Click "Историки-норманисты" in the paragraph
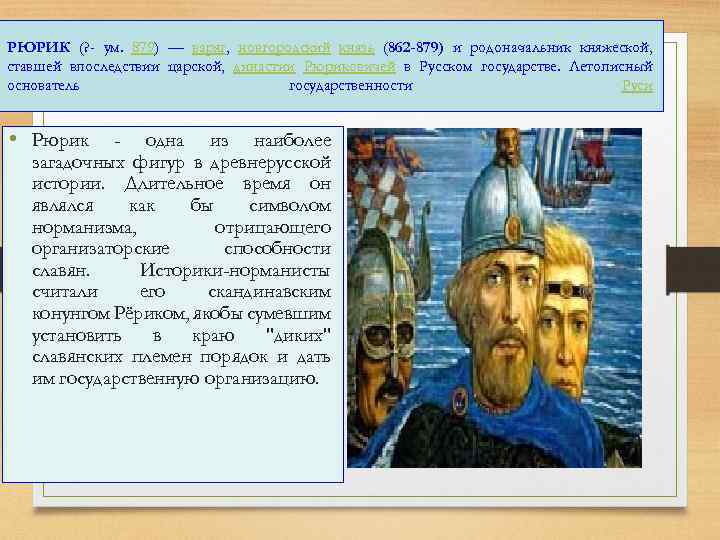720x540 pixels. coord(235,271)
